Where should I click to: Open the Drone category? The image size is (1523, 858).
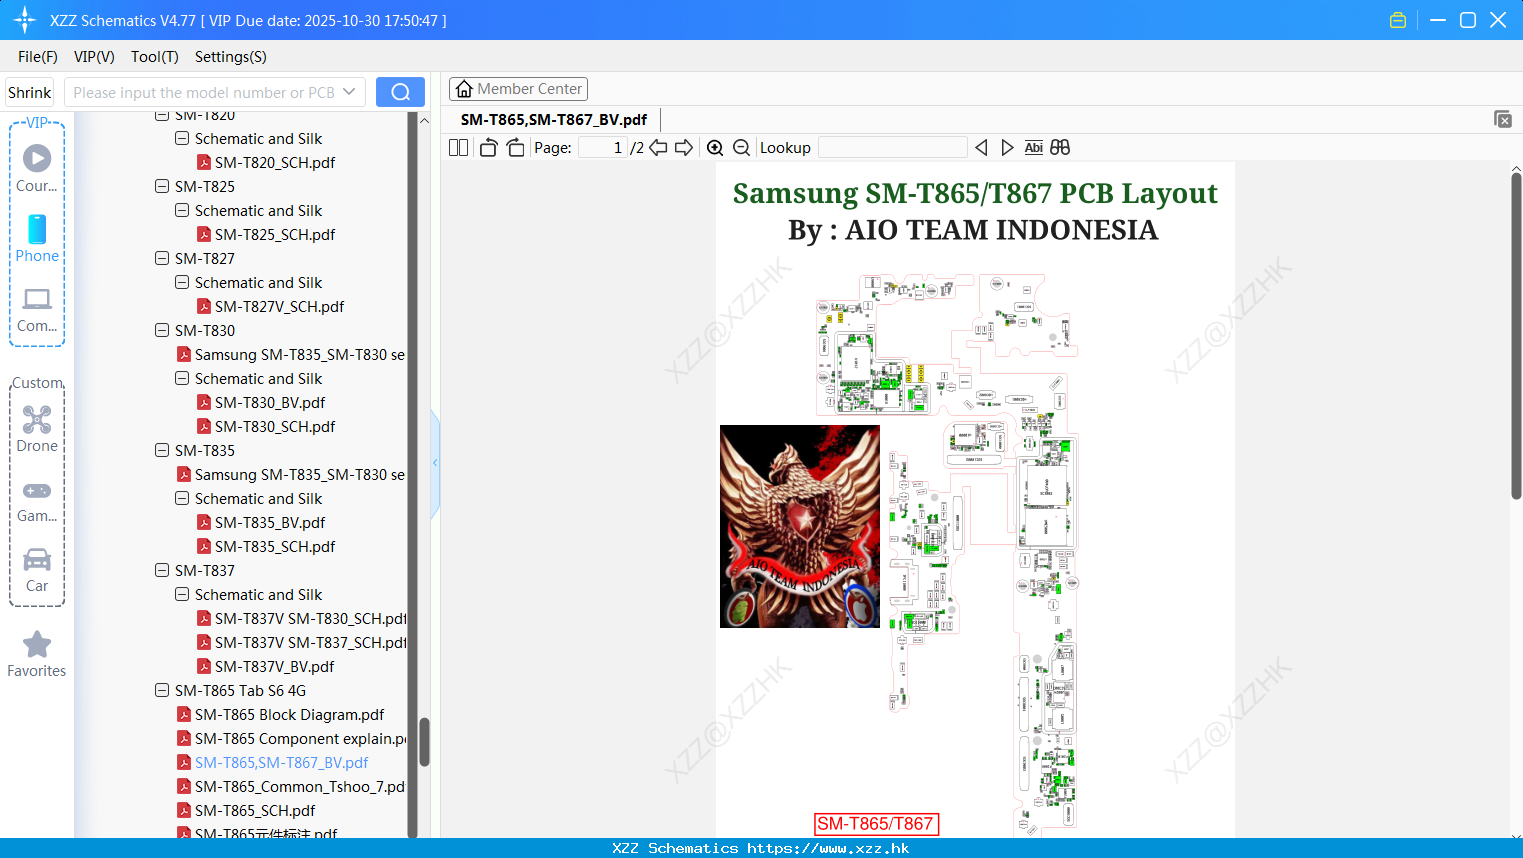click(37, 428)
